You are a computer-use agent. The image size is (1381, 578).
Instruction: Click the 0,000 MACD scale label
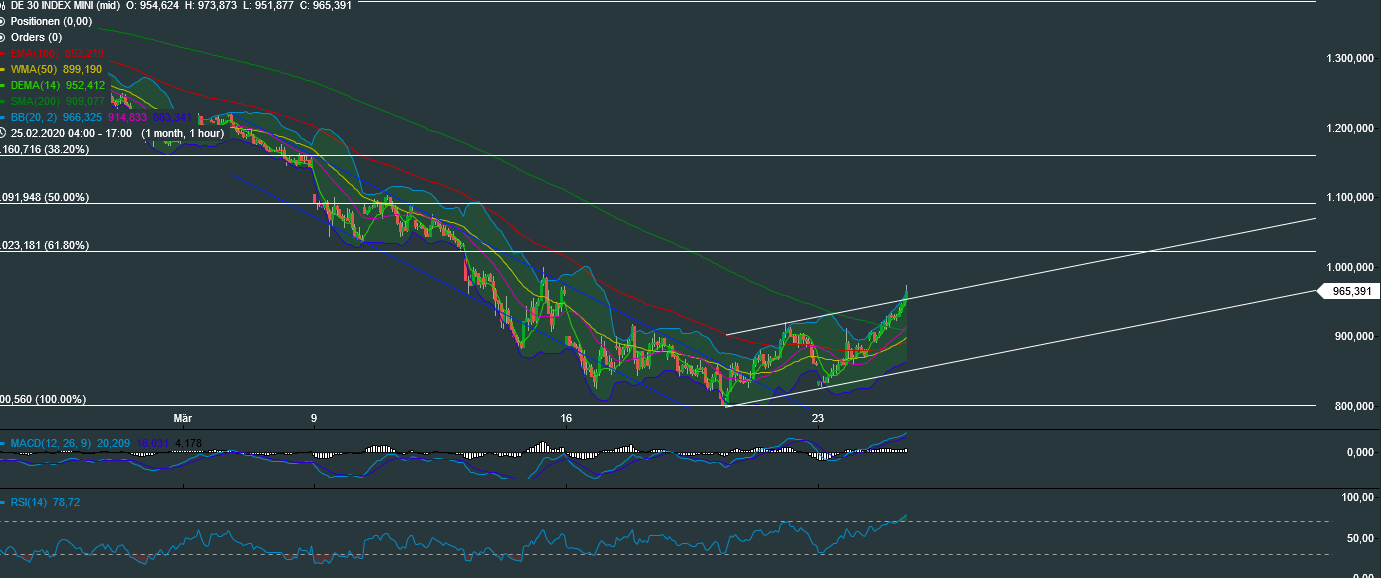point(1361,452)
